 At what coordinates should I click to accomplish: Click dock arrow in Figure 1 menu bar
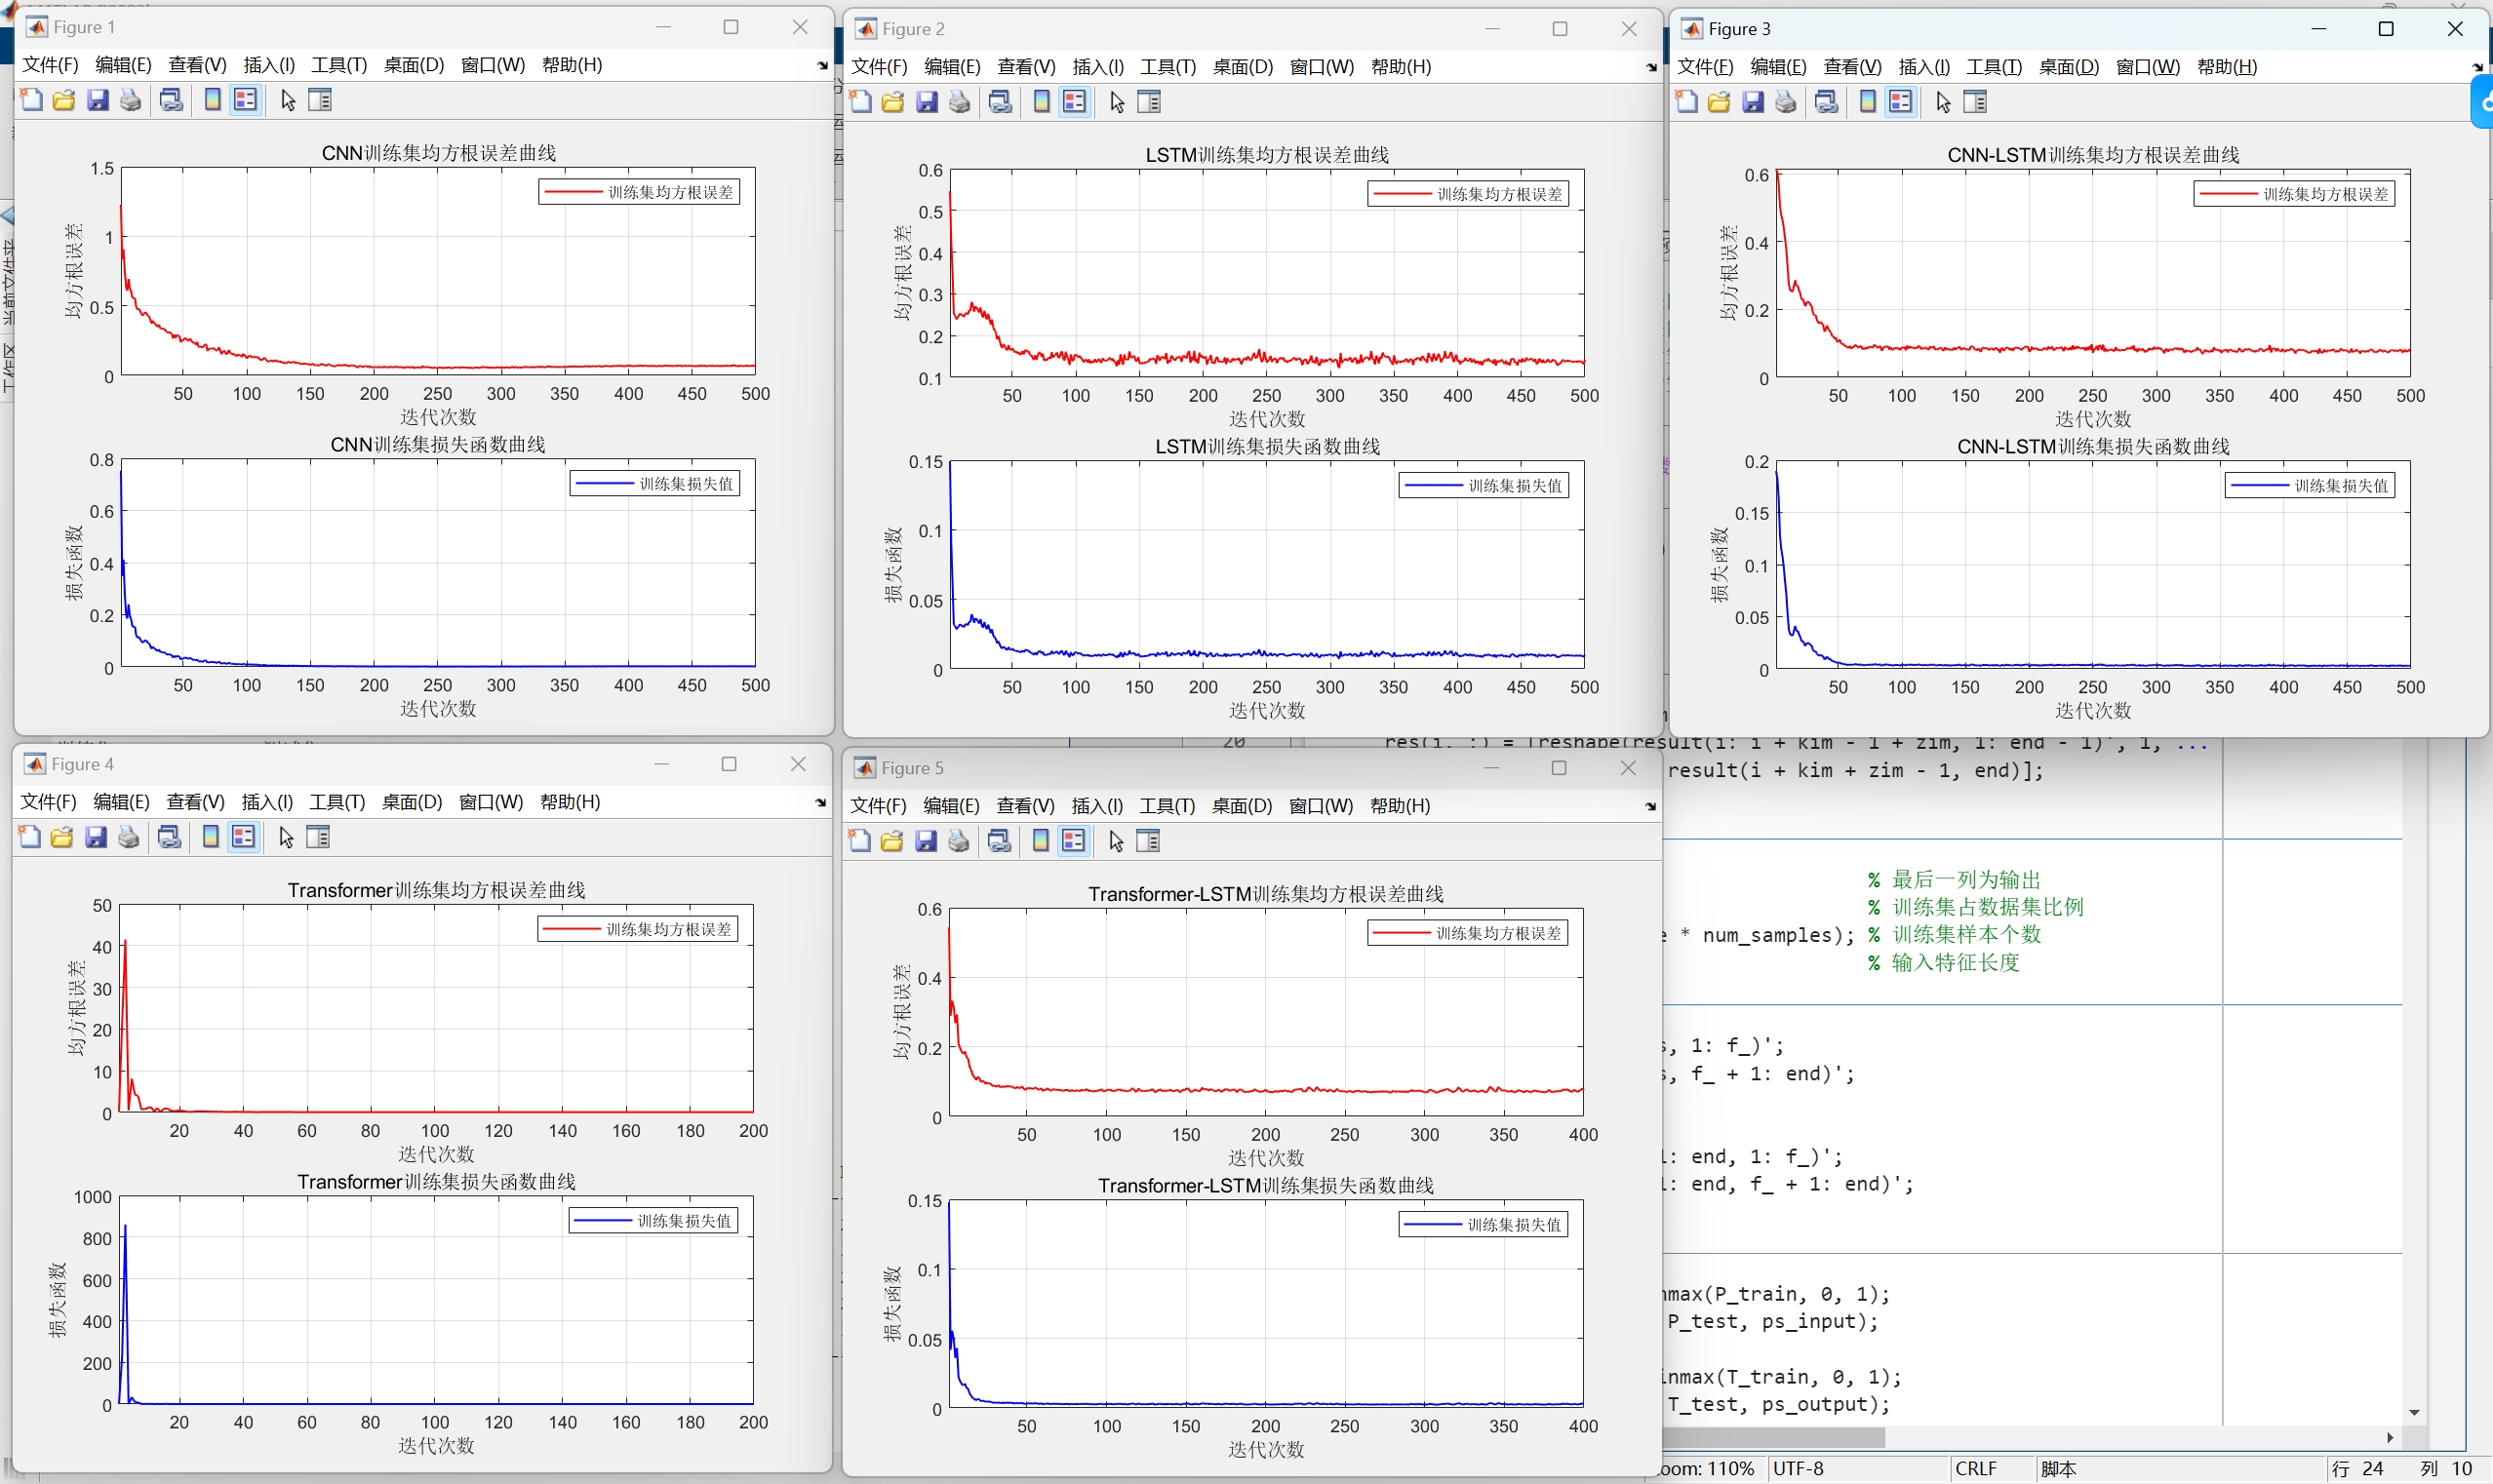822,66
